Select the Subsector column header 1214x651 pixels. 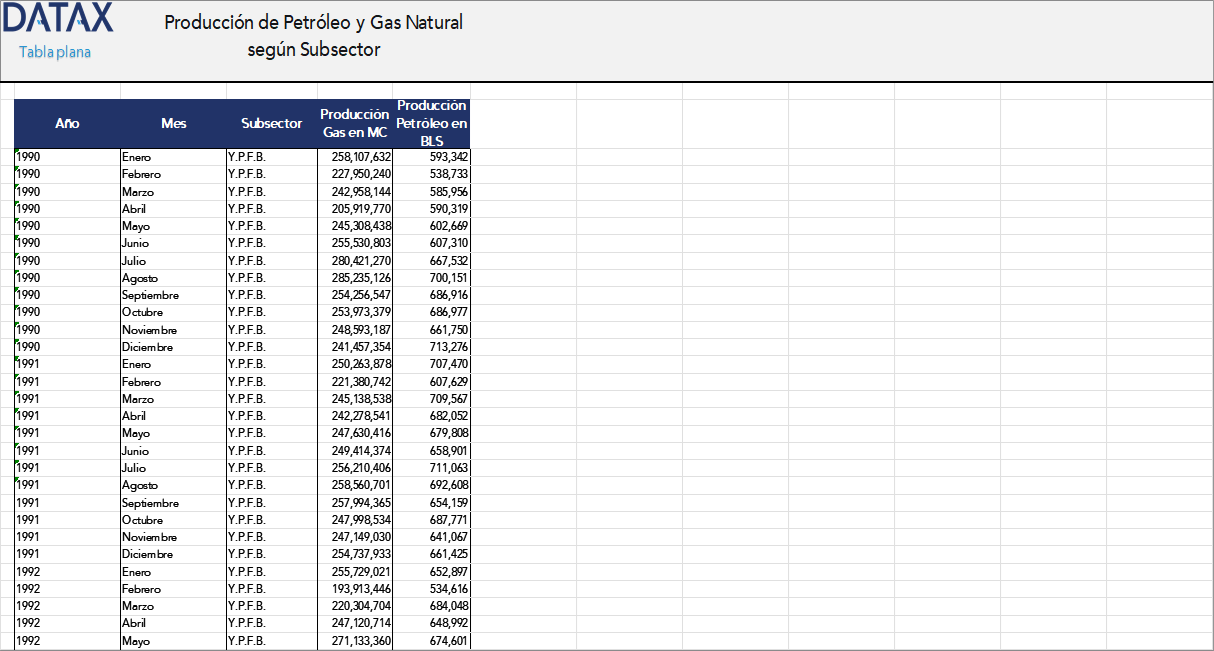tap(271, 123)
